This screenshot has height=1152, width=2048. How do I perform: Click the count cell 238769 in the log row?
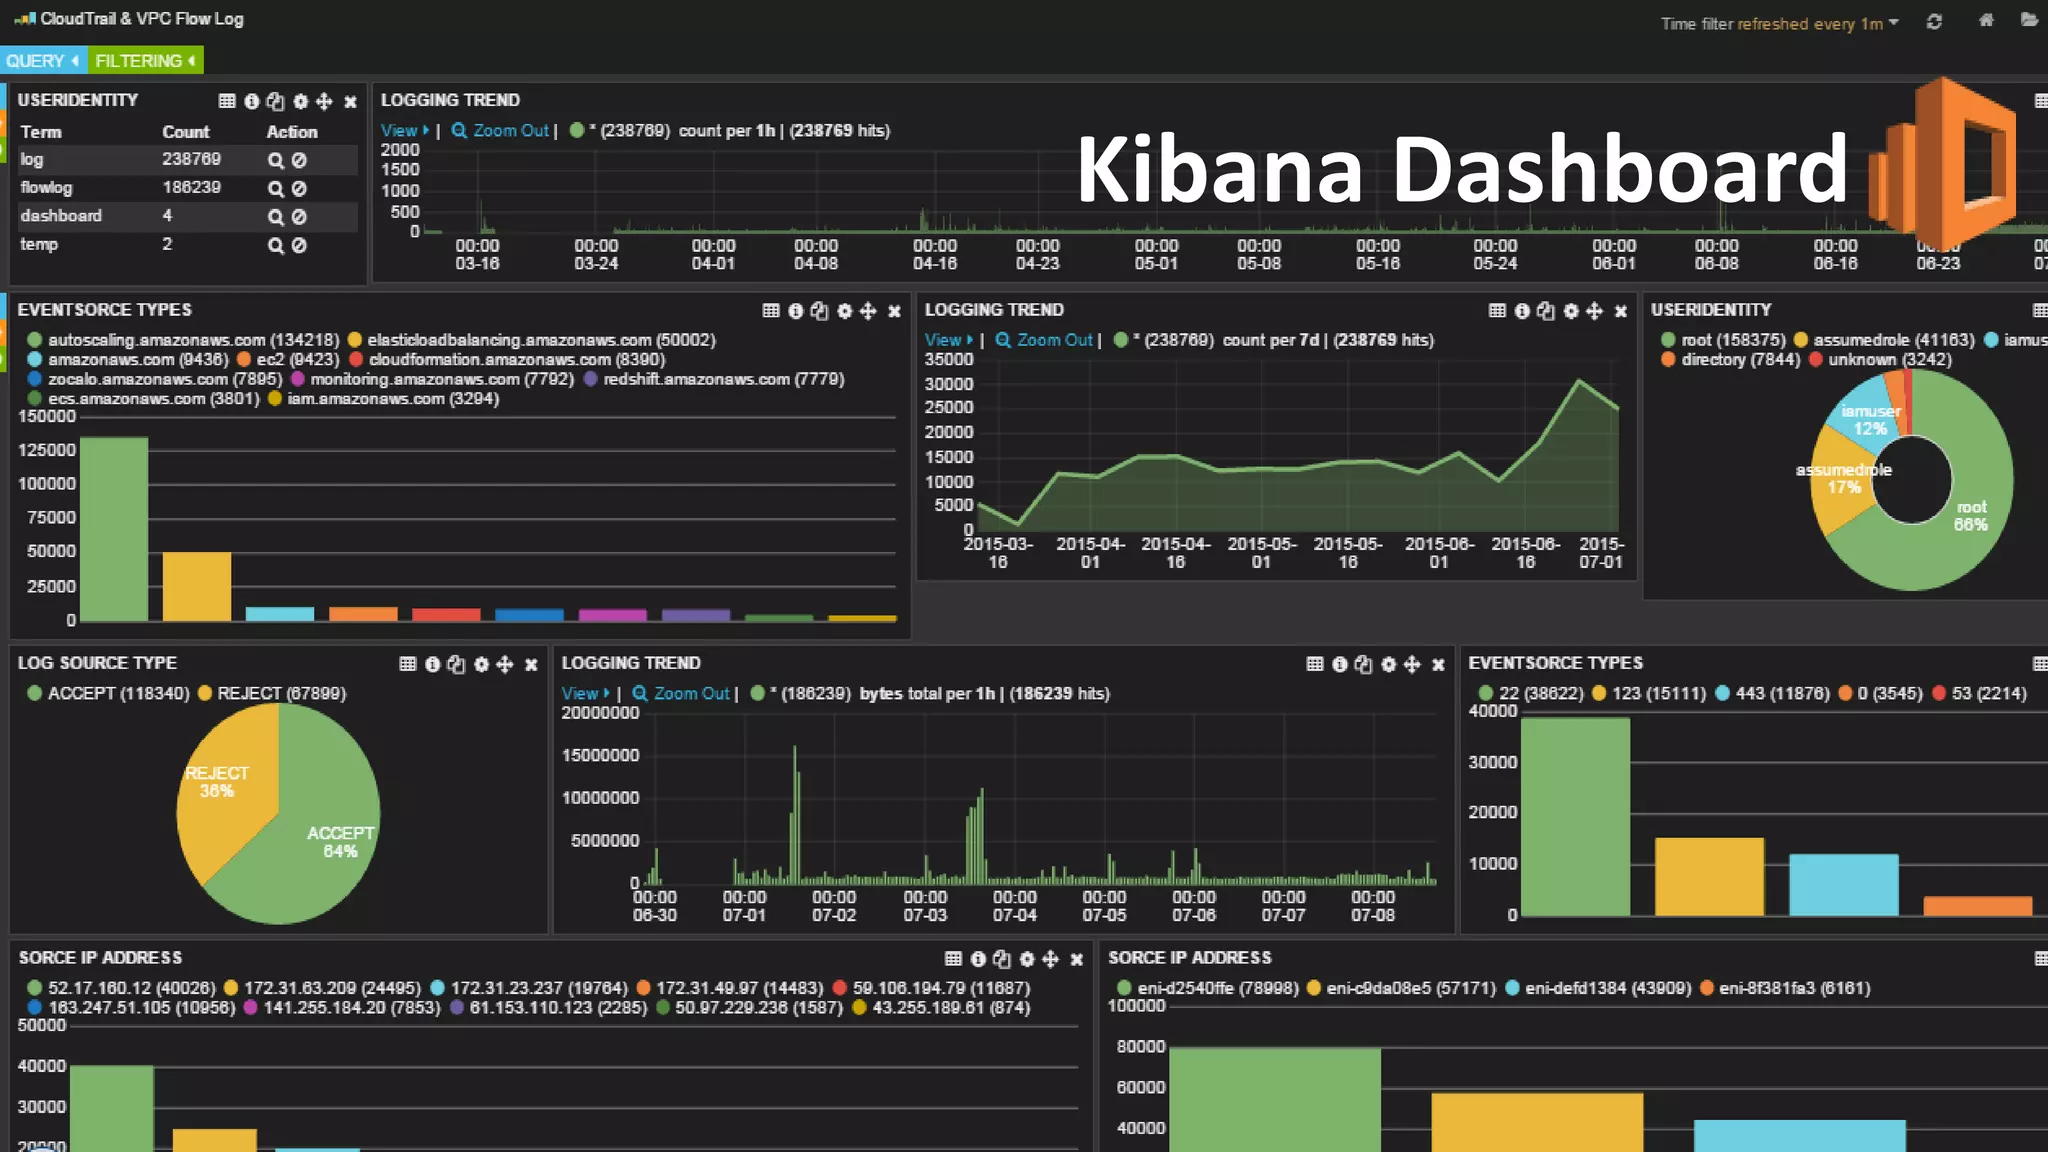[x=191, y=159]
